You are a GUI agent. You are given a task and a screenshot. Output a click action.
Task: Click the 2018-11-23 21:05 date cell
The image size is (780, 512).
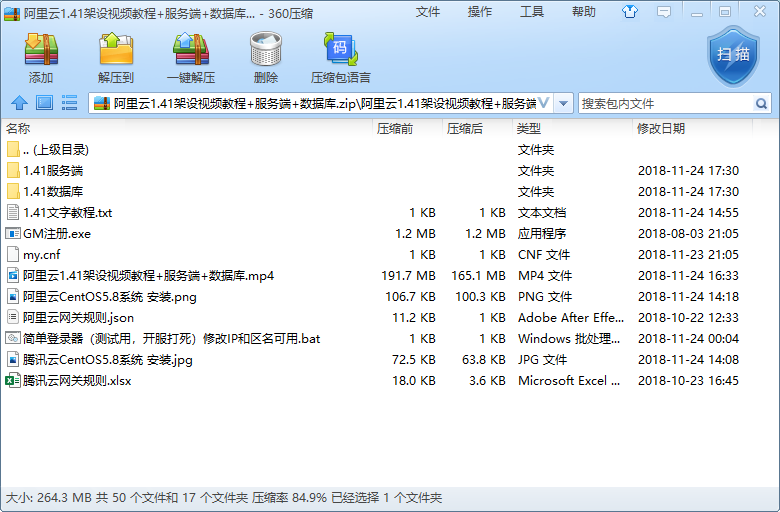[x=688, y=255]
